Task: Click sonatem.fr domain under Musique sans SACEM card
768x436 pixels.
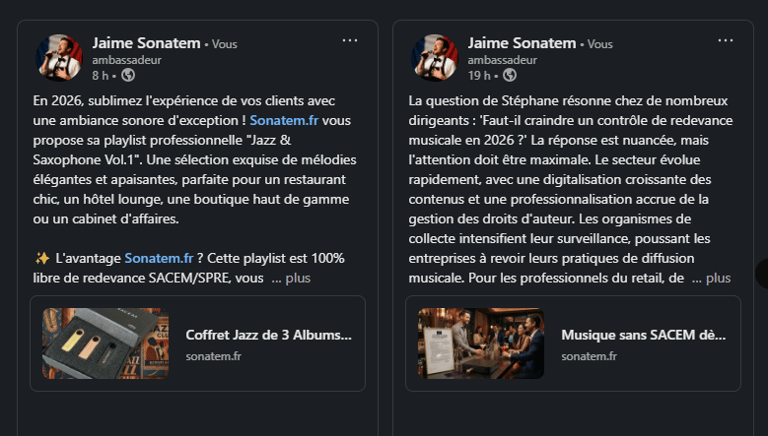Action: (589, 356)
